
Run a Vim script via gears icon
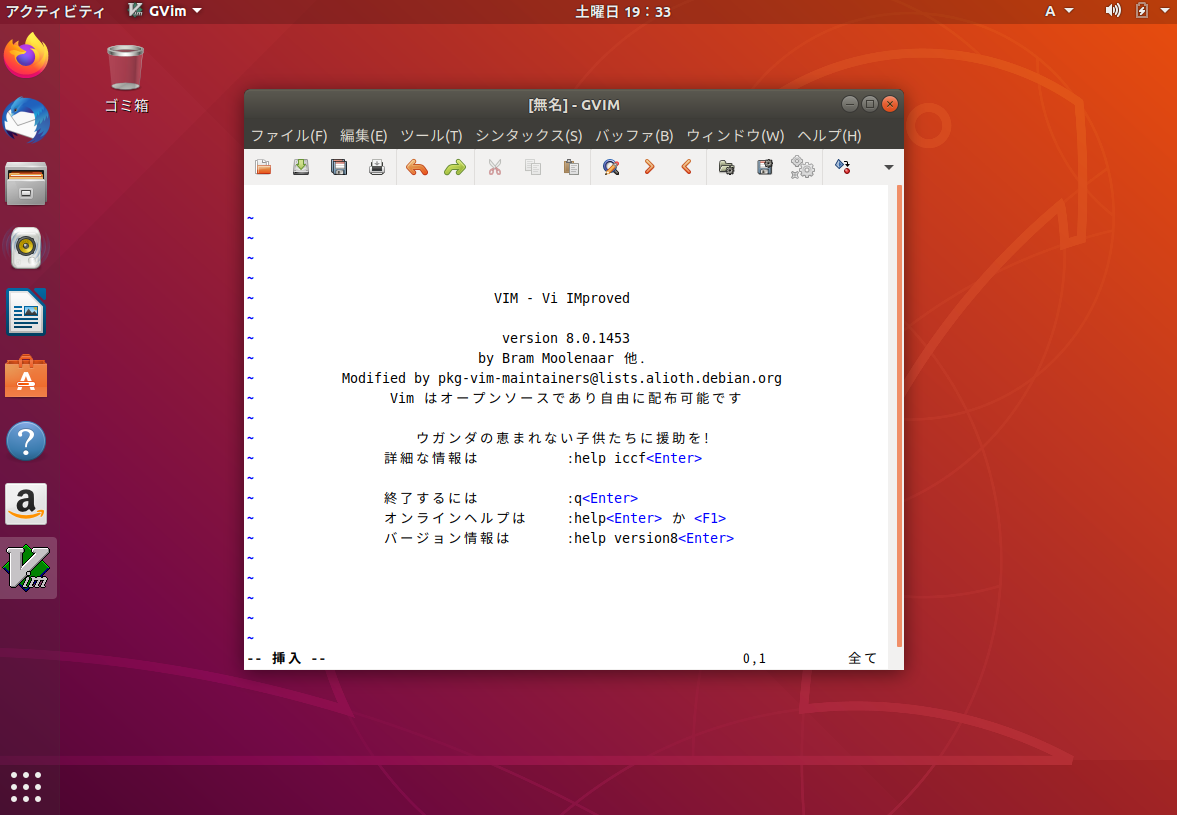coord(802,167)
